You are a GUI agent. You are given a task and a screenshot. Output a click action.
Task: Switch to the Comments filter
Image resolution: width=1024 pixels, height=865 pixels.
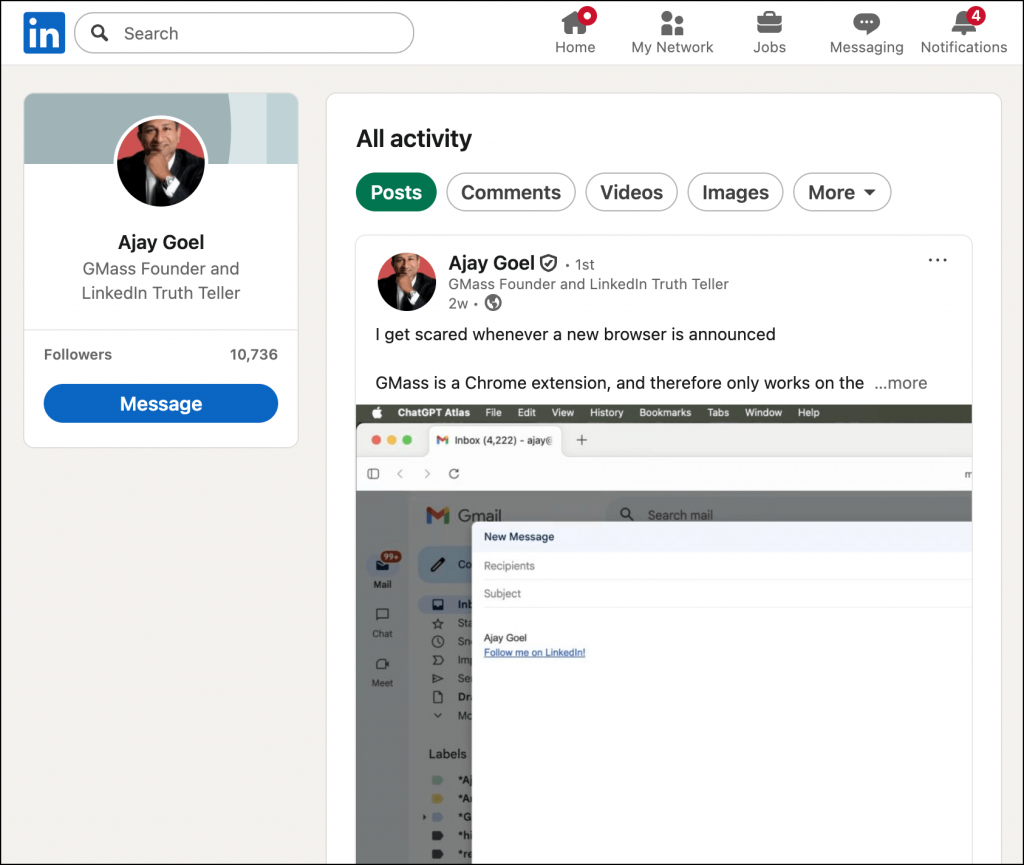click(x=510, y=193)
